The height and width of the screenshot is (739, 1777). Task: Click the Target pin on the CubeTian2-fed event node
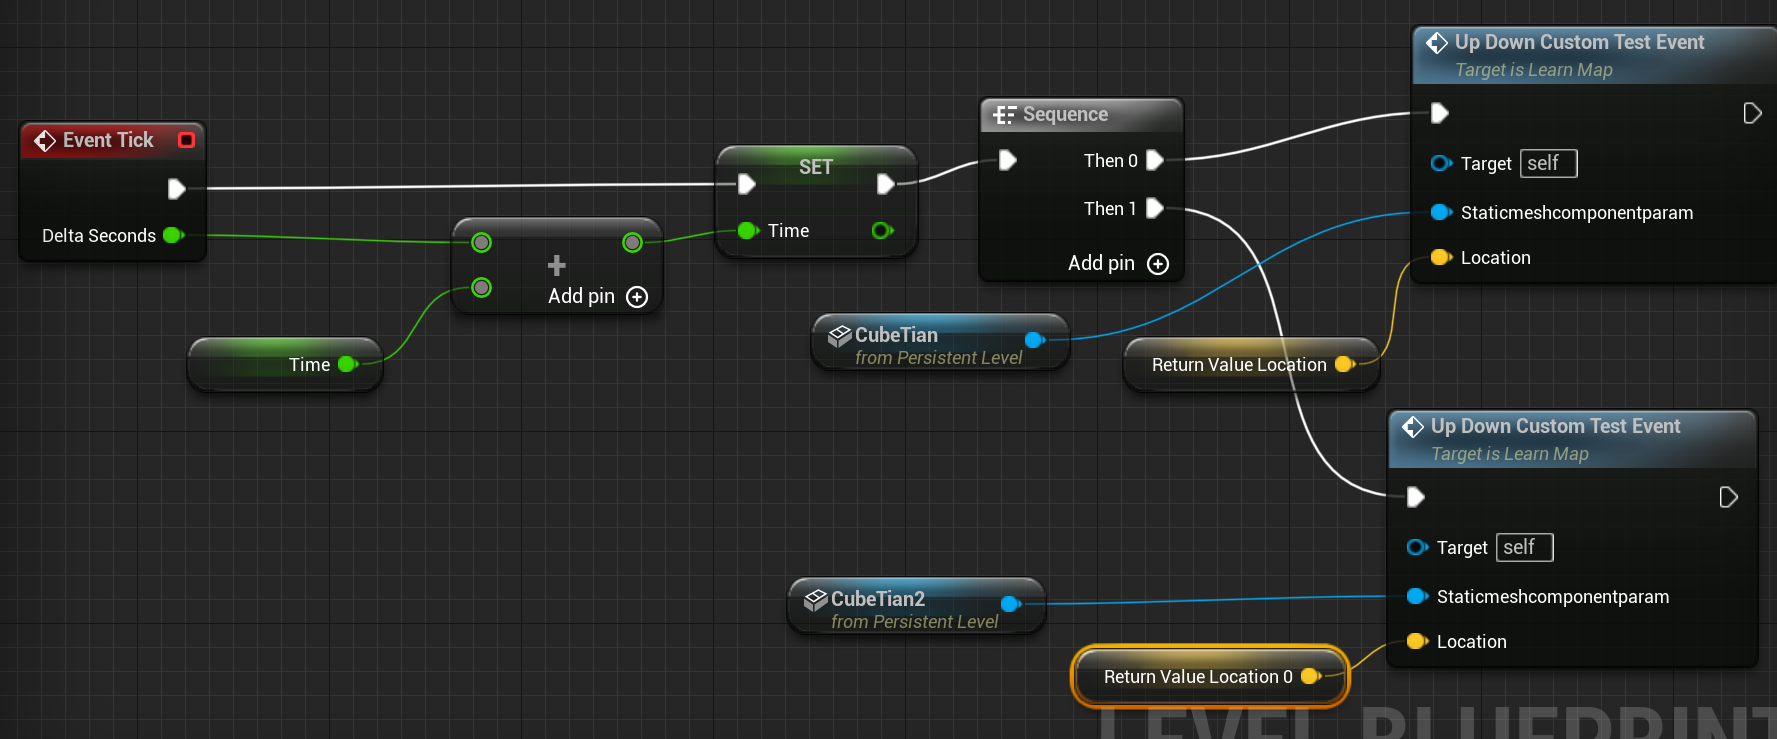[x=1417, y=547]
